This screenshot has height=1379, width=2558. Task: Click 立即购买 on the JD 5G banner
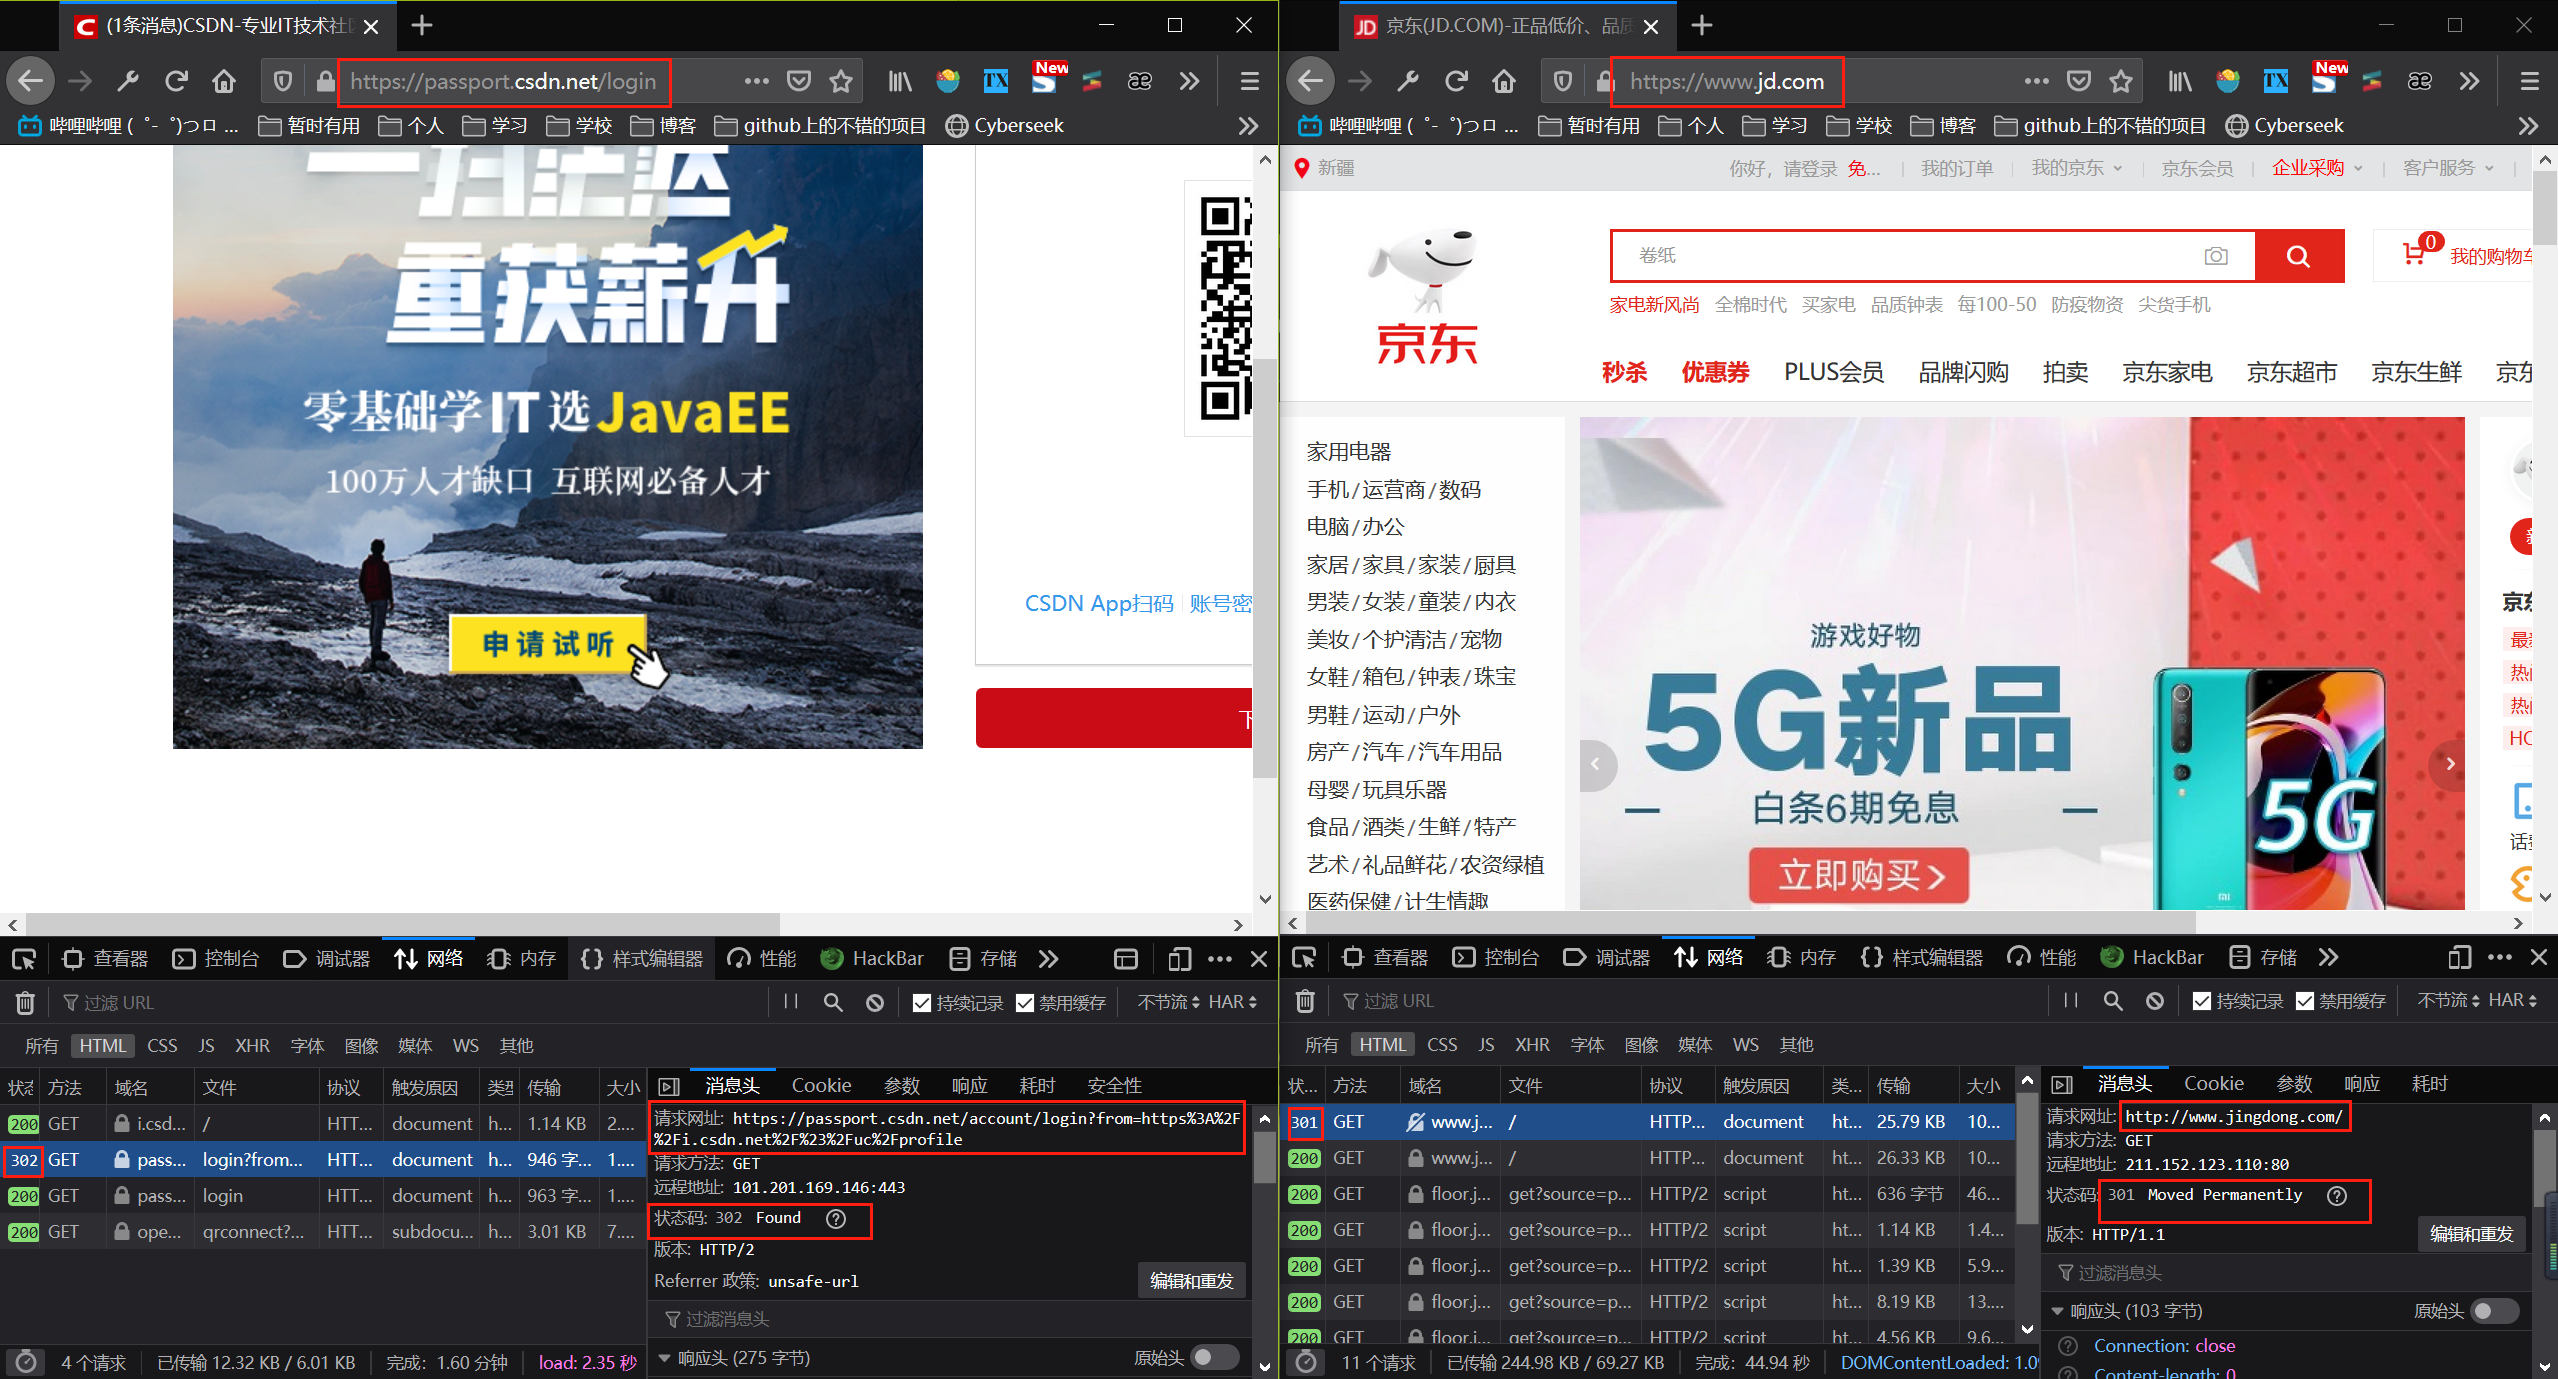point(1858,875)
